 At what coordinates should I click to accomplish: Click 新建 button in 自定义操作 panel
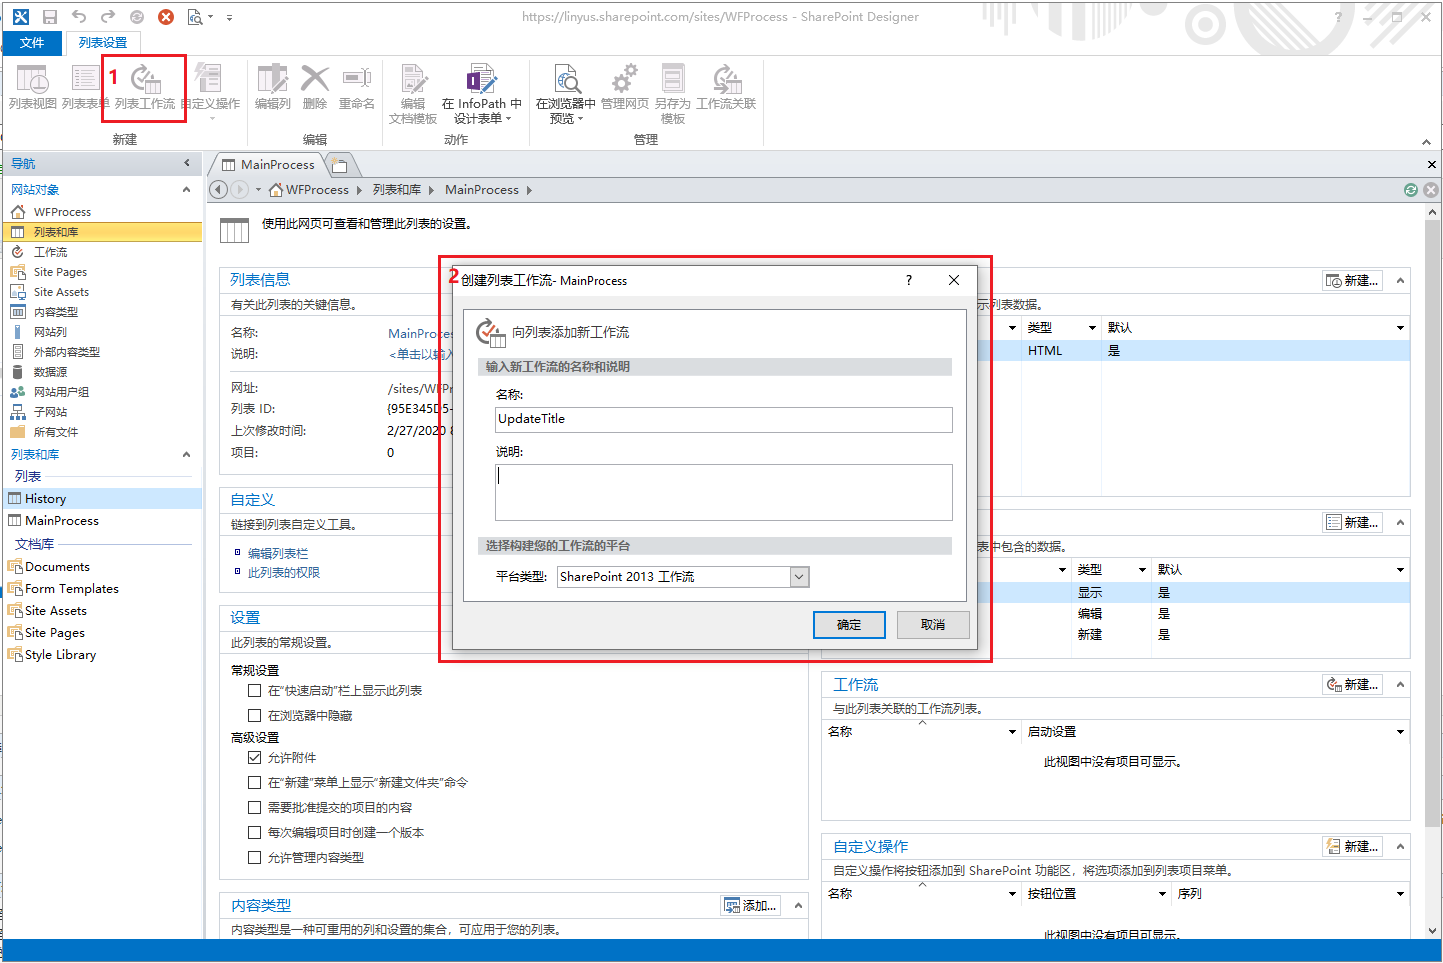1352,847
